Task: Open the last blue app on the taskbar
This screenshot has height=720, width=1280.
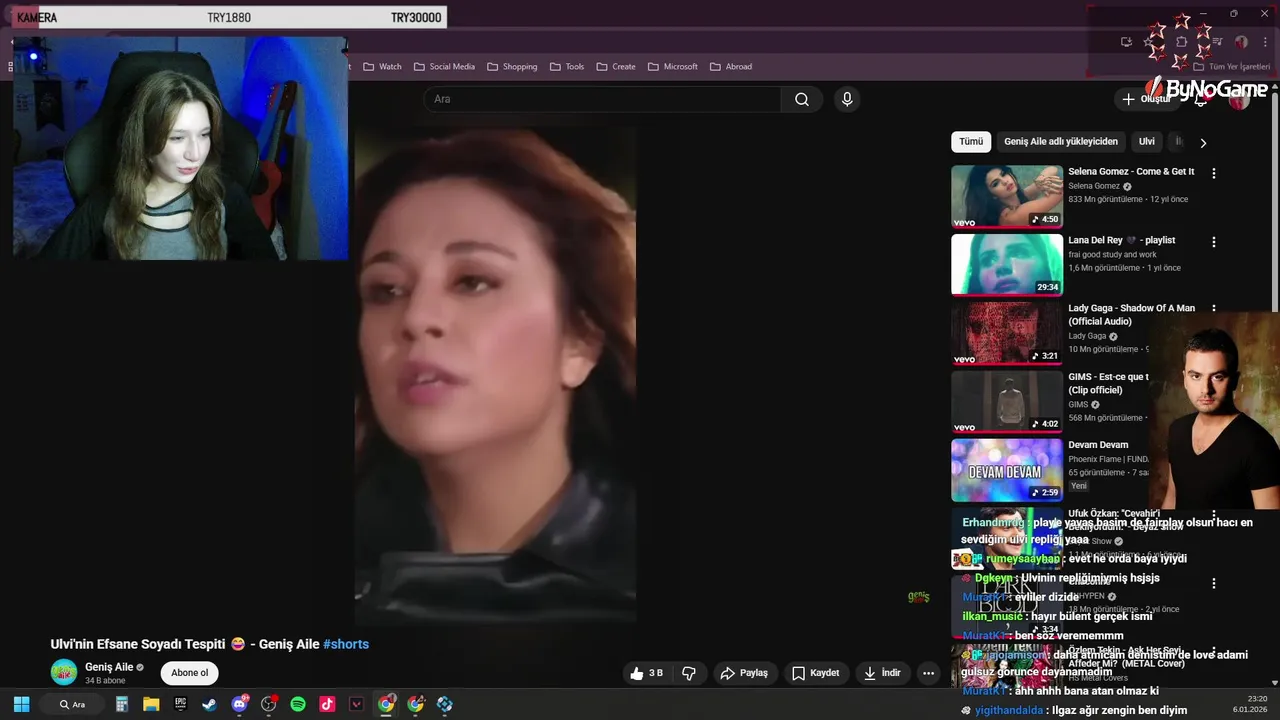Action: [445, 704]
